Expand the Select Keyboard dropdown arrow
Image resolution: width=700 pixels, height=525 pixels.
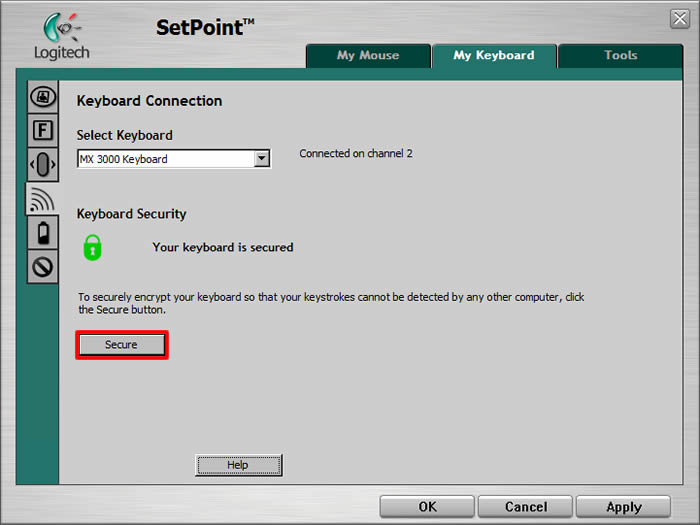(262, 158)
